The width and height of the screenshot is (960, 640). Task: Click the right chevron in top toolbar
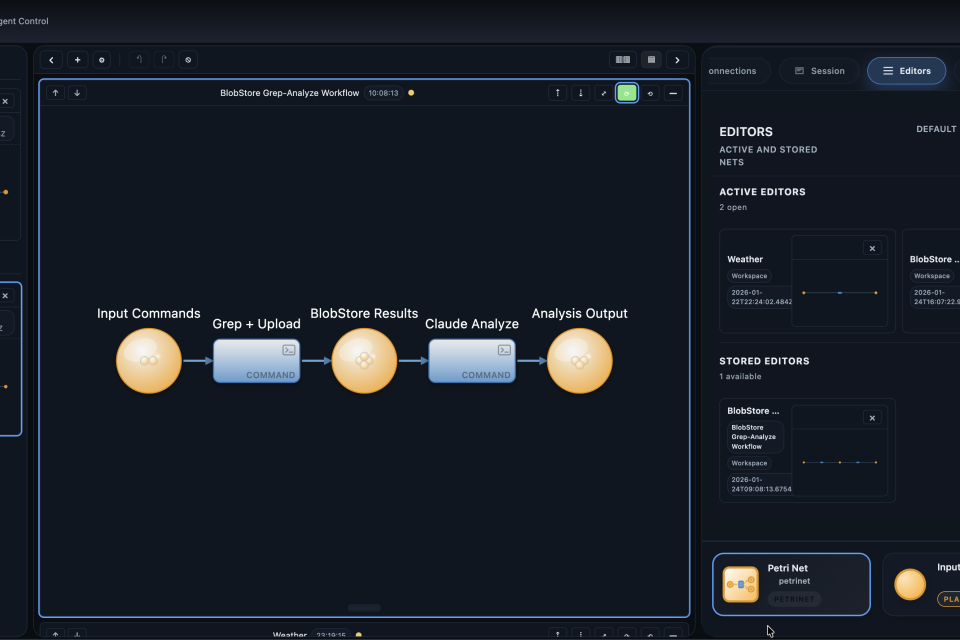678,60
